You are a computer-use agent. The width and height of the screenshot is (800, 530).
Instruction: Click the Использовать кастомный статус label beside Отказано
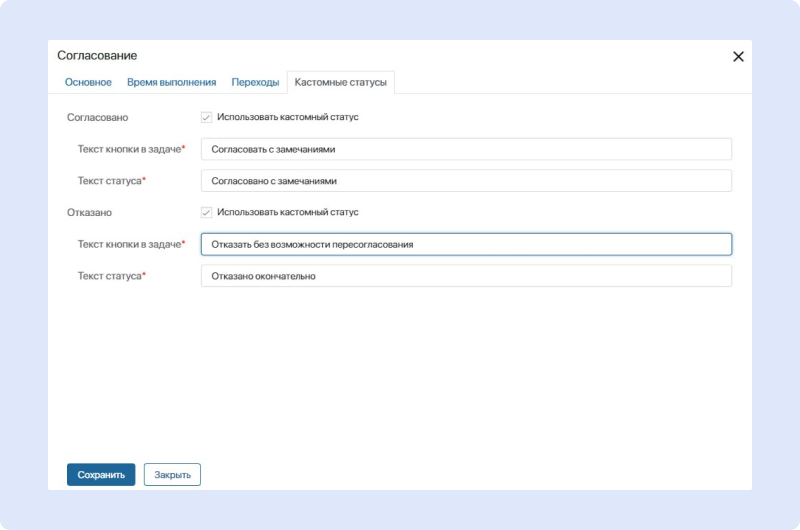click(x=287, y=212)
